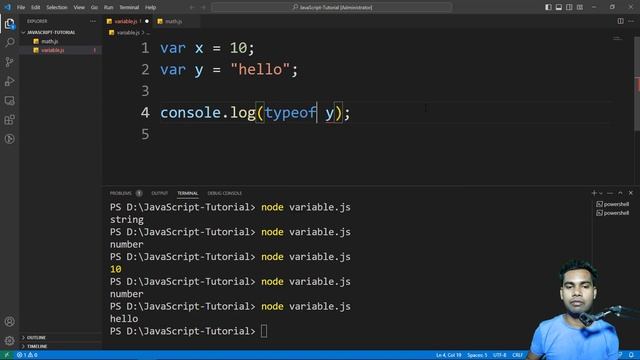
Task: Click notifications bell in status bar
Action: click(x=631, y=355)
